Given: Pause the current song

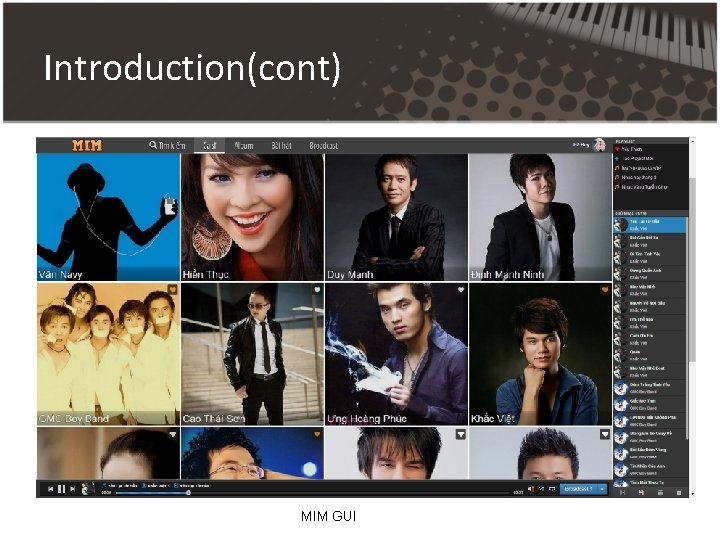Looking at the screenshot, I should pyautogui.click(x=62, y=489).
